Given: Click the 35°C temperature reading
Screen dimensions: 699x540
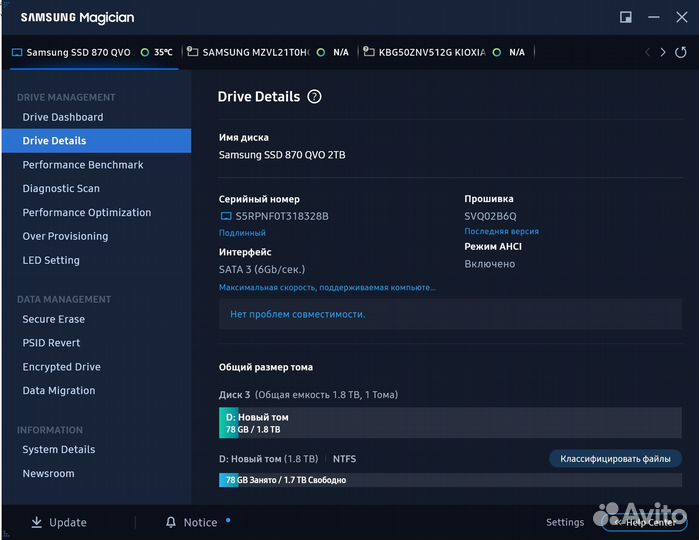Looking at the screenshot, I should [x=163, y=52].
